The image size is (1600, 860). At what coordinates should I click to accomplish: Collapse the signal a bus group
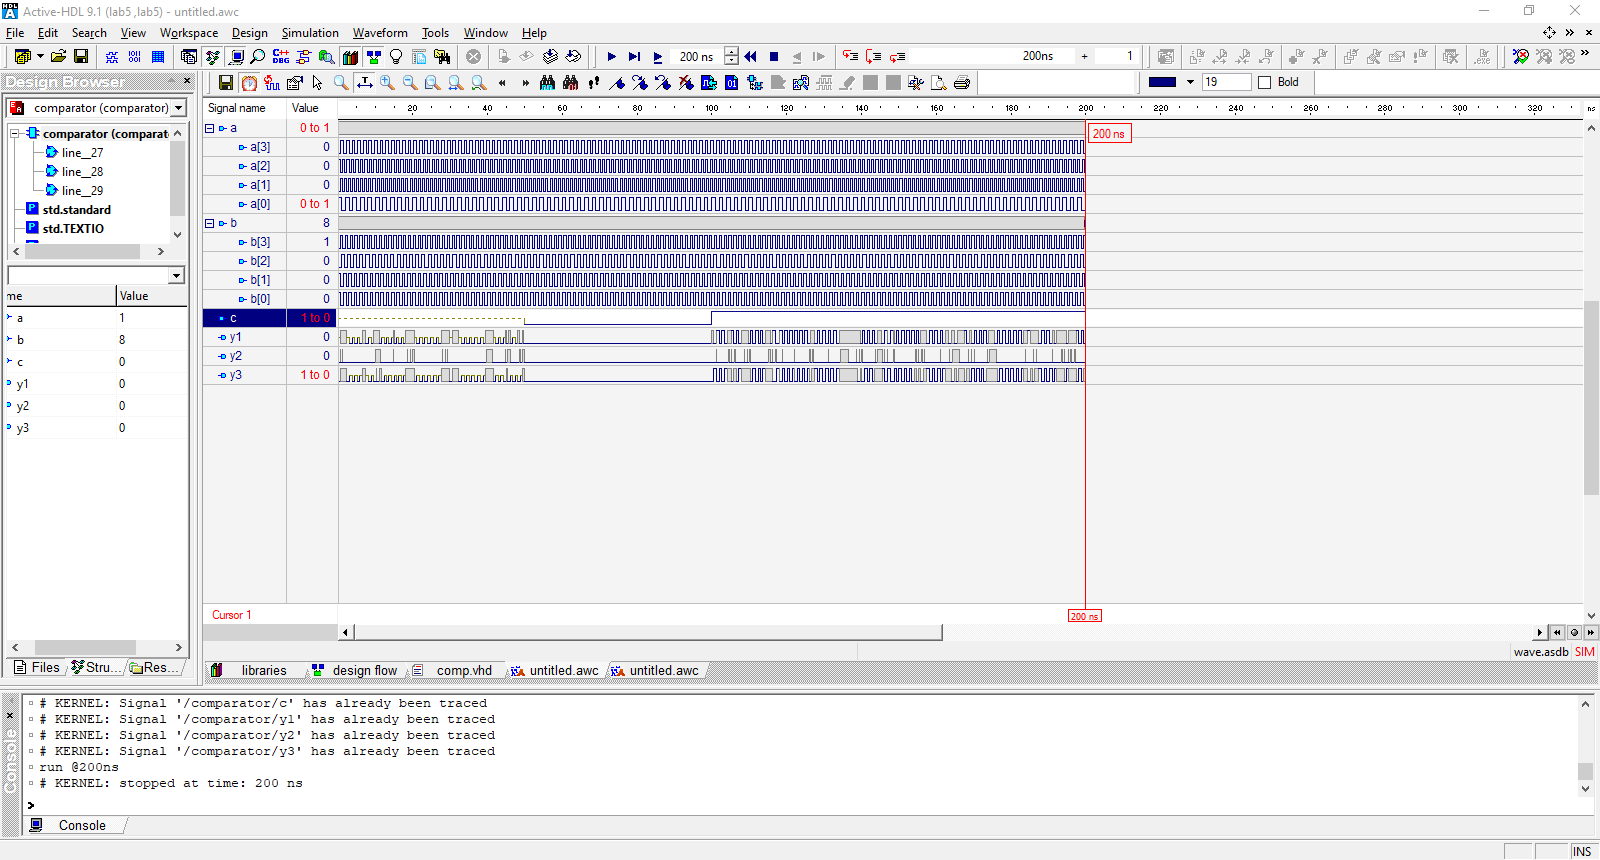click(210, 128)
